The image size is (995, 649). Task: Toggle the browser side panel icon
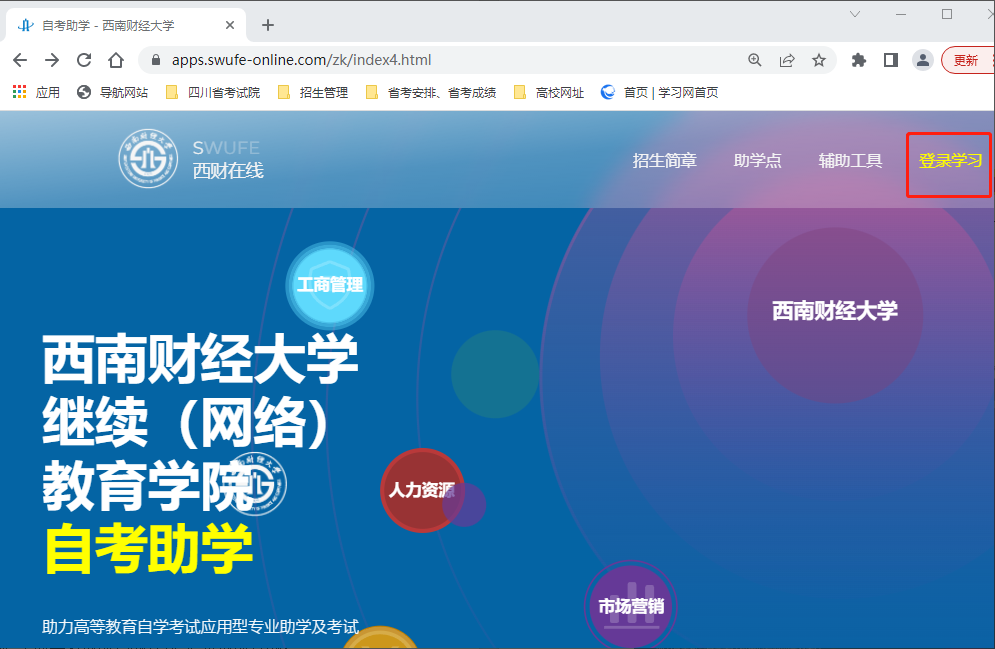(x=891, y=60)
